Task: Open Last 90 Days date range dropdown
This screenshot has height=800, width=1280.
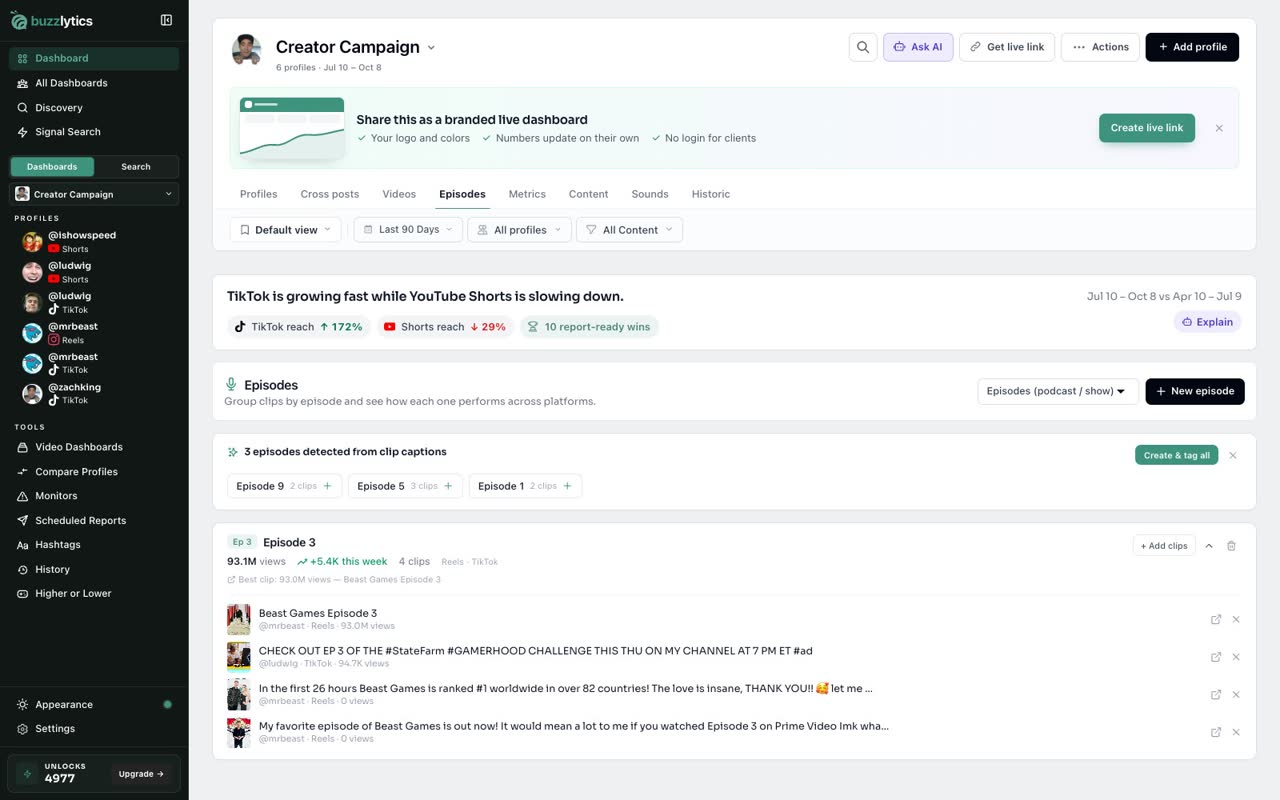Action: click(408, 230)
